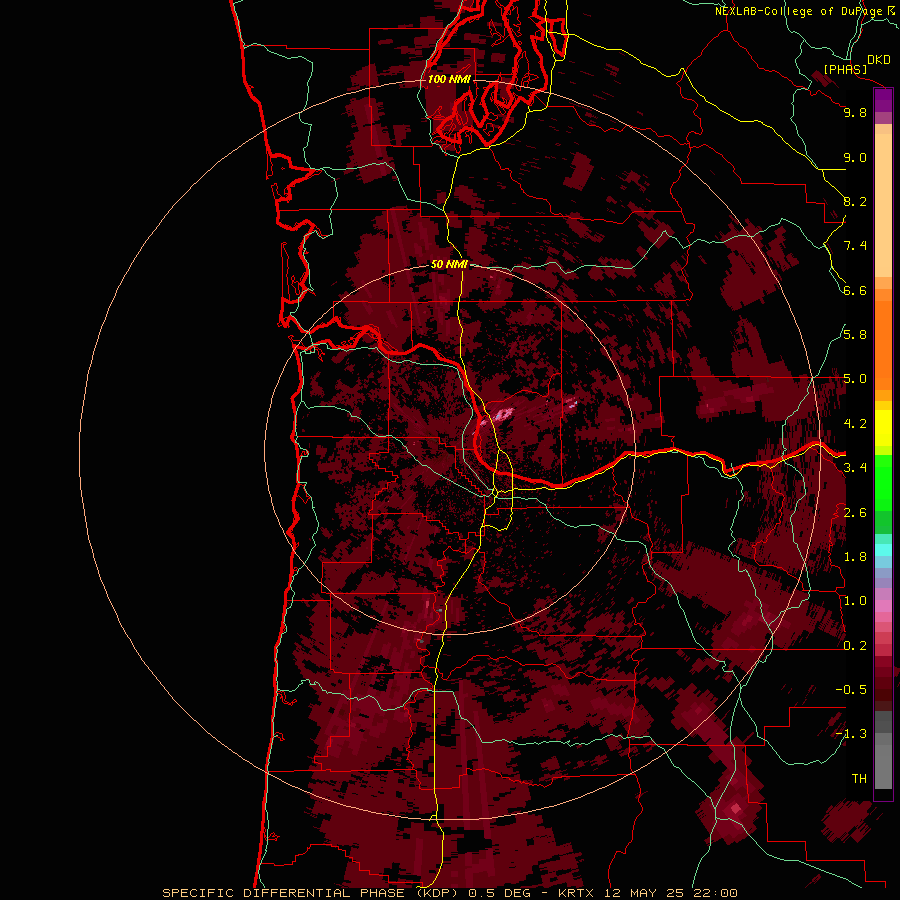Screen dimensions: 900x900
Task: Click the 2.6 legend value
Action: [x=855, y=513]
